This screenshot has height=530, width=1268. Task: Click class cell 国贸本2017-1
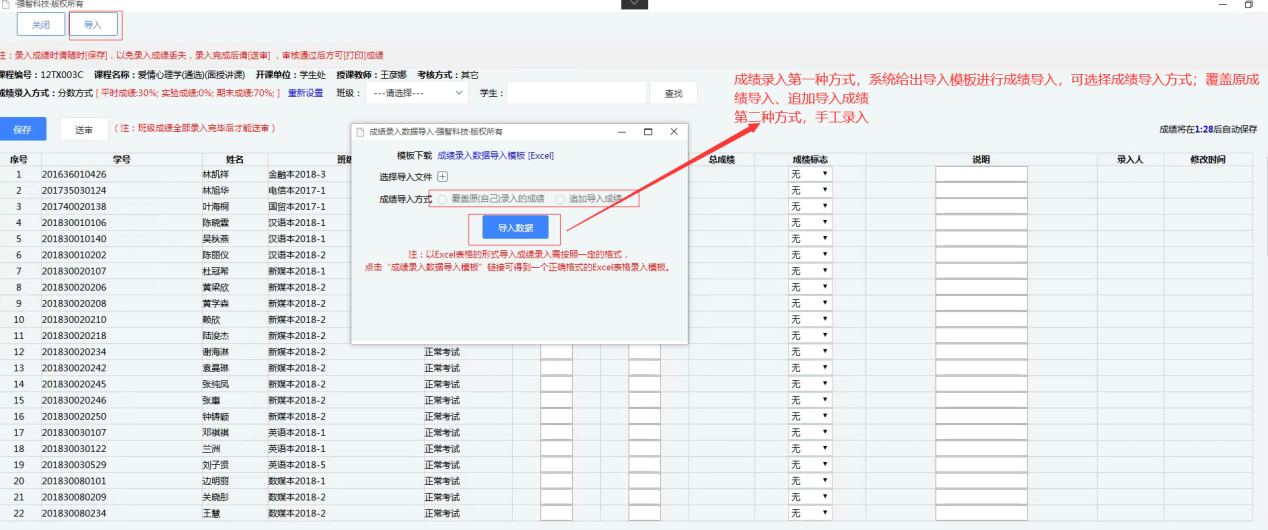point(298,206)
